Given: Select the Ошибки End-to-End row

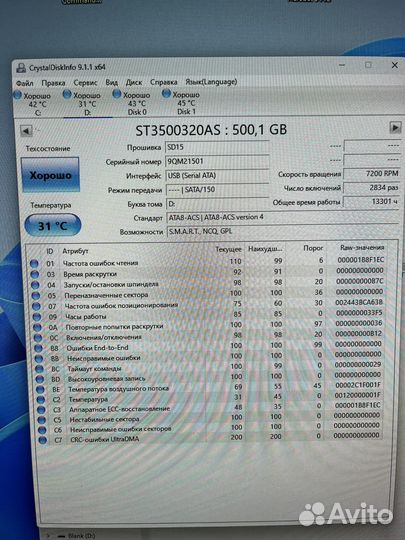Looking at the screenshot, I should [x=208, y=346].
